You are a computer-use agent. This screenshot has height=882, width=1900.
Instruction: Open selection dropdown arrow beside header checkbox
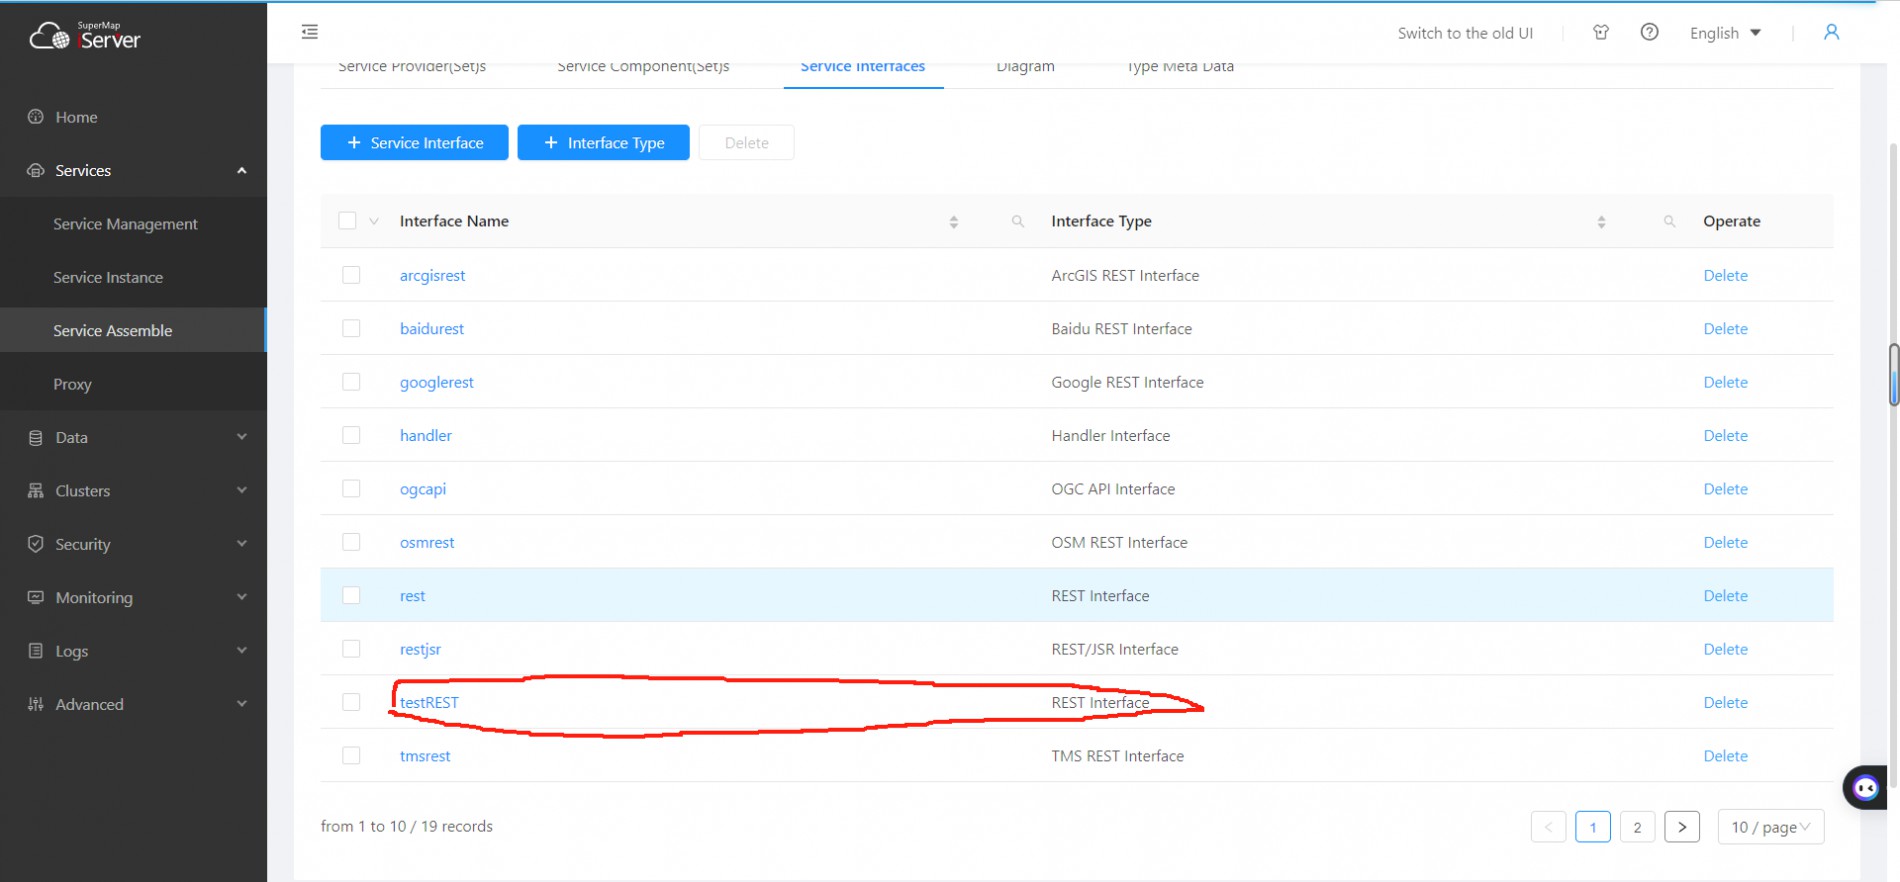(x=374, y=221)
